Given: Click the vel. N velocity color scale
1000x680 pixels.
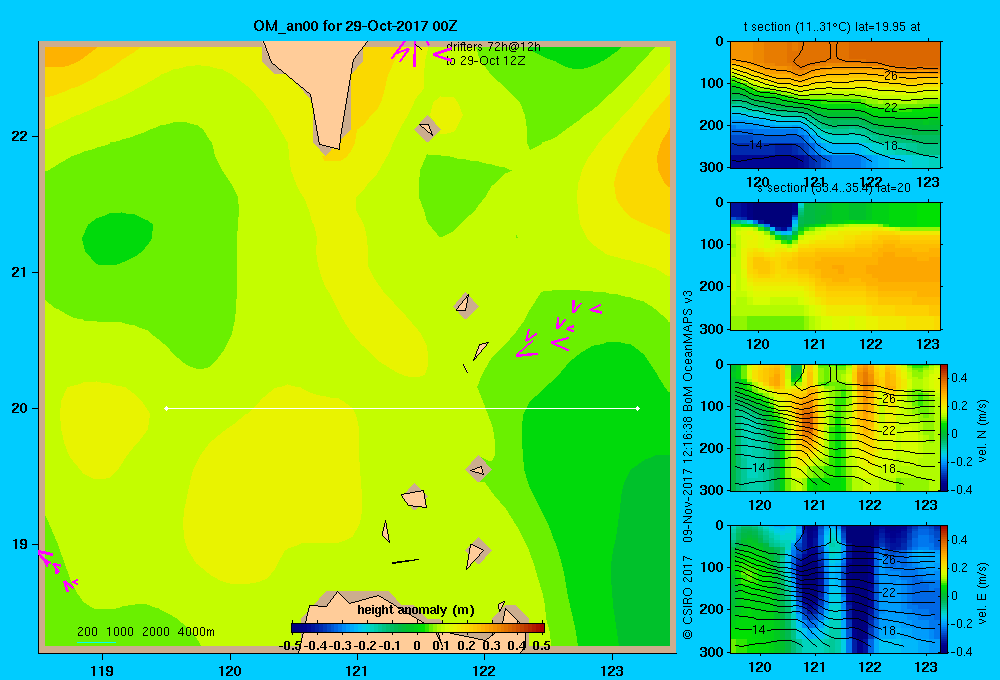Looking at the screenshot, I should (943, 427).
